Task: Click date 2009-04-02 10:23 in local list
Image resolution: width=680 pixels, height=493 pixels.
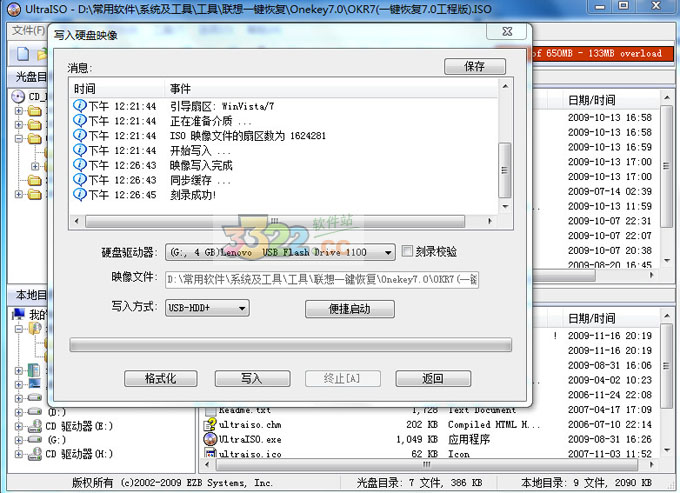Action: [610, 380]
